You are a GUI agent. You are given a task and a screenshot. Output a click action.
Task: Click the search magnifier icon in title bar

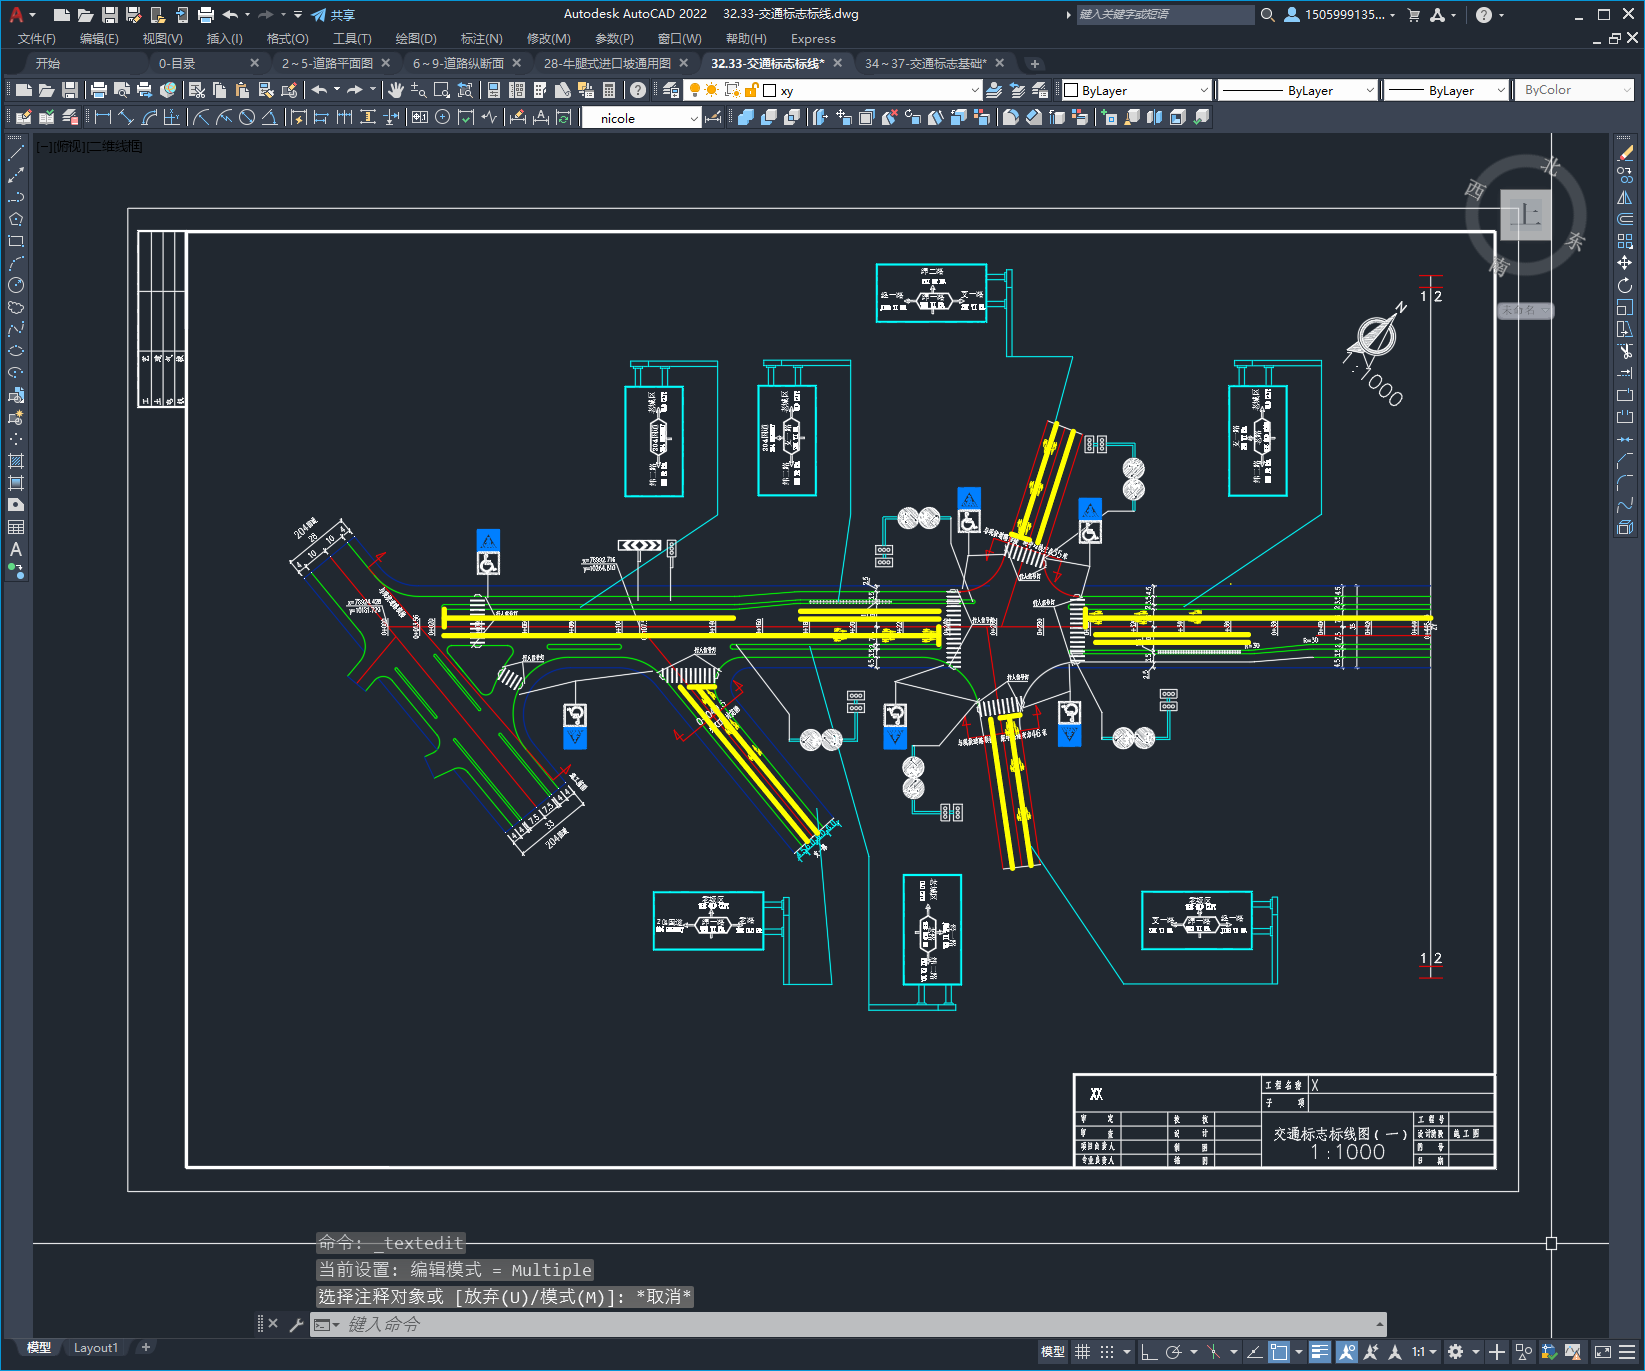pos(1268,15)
